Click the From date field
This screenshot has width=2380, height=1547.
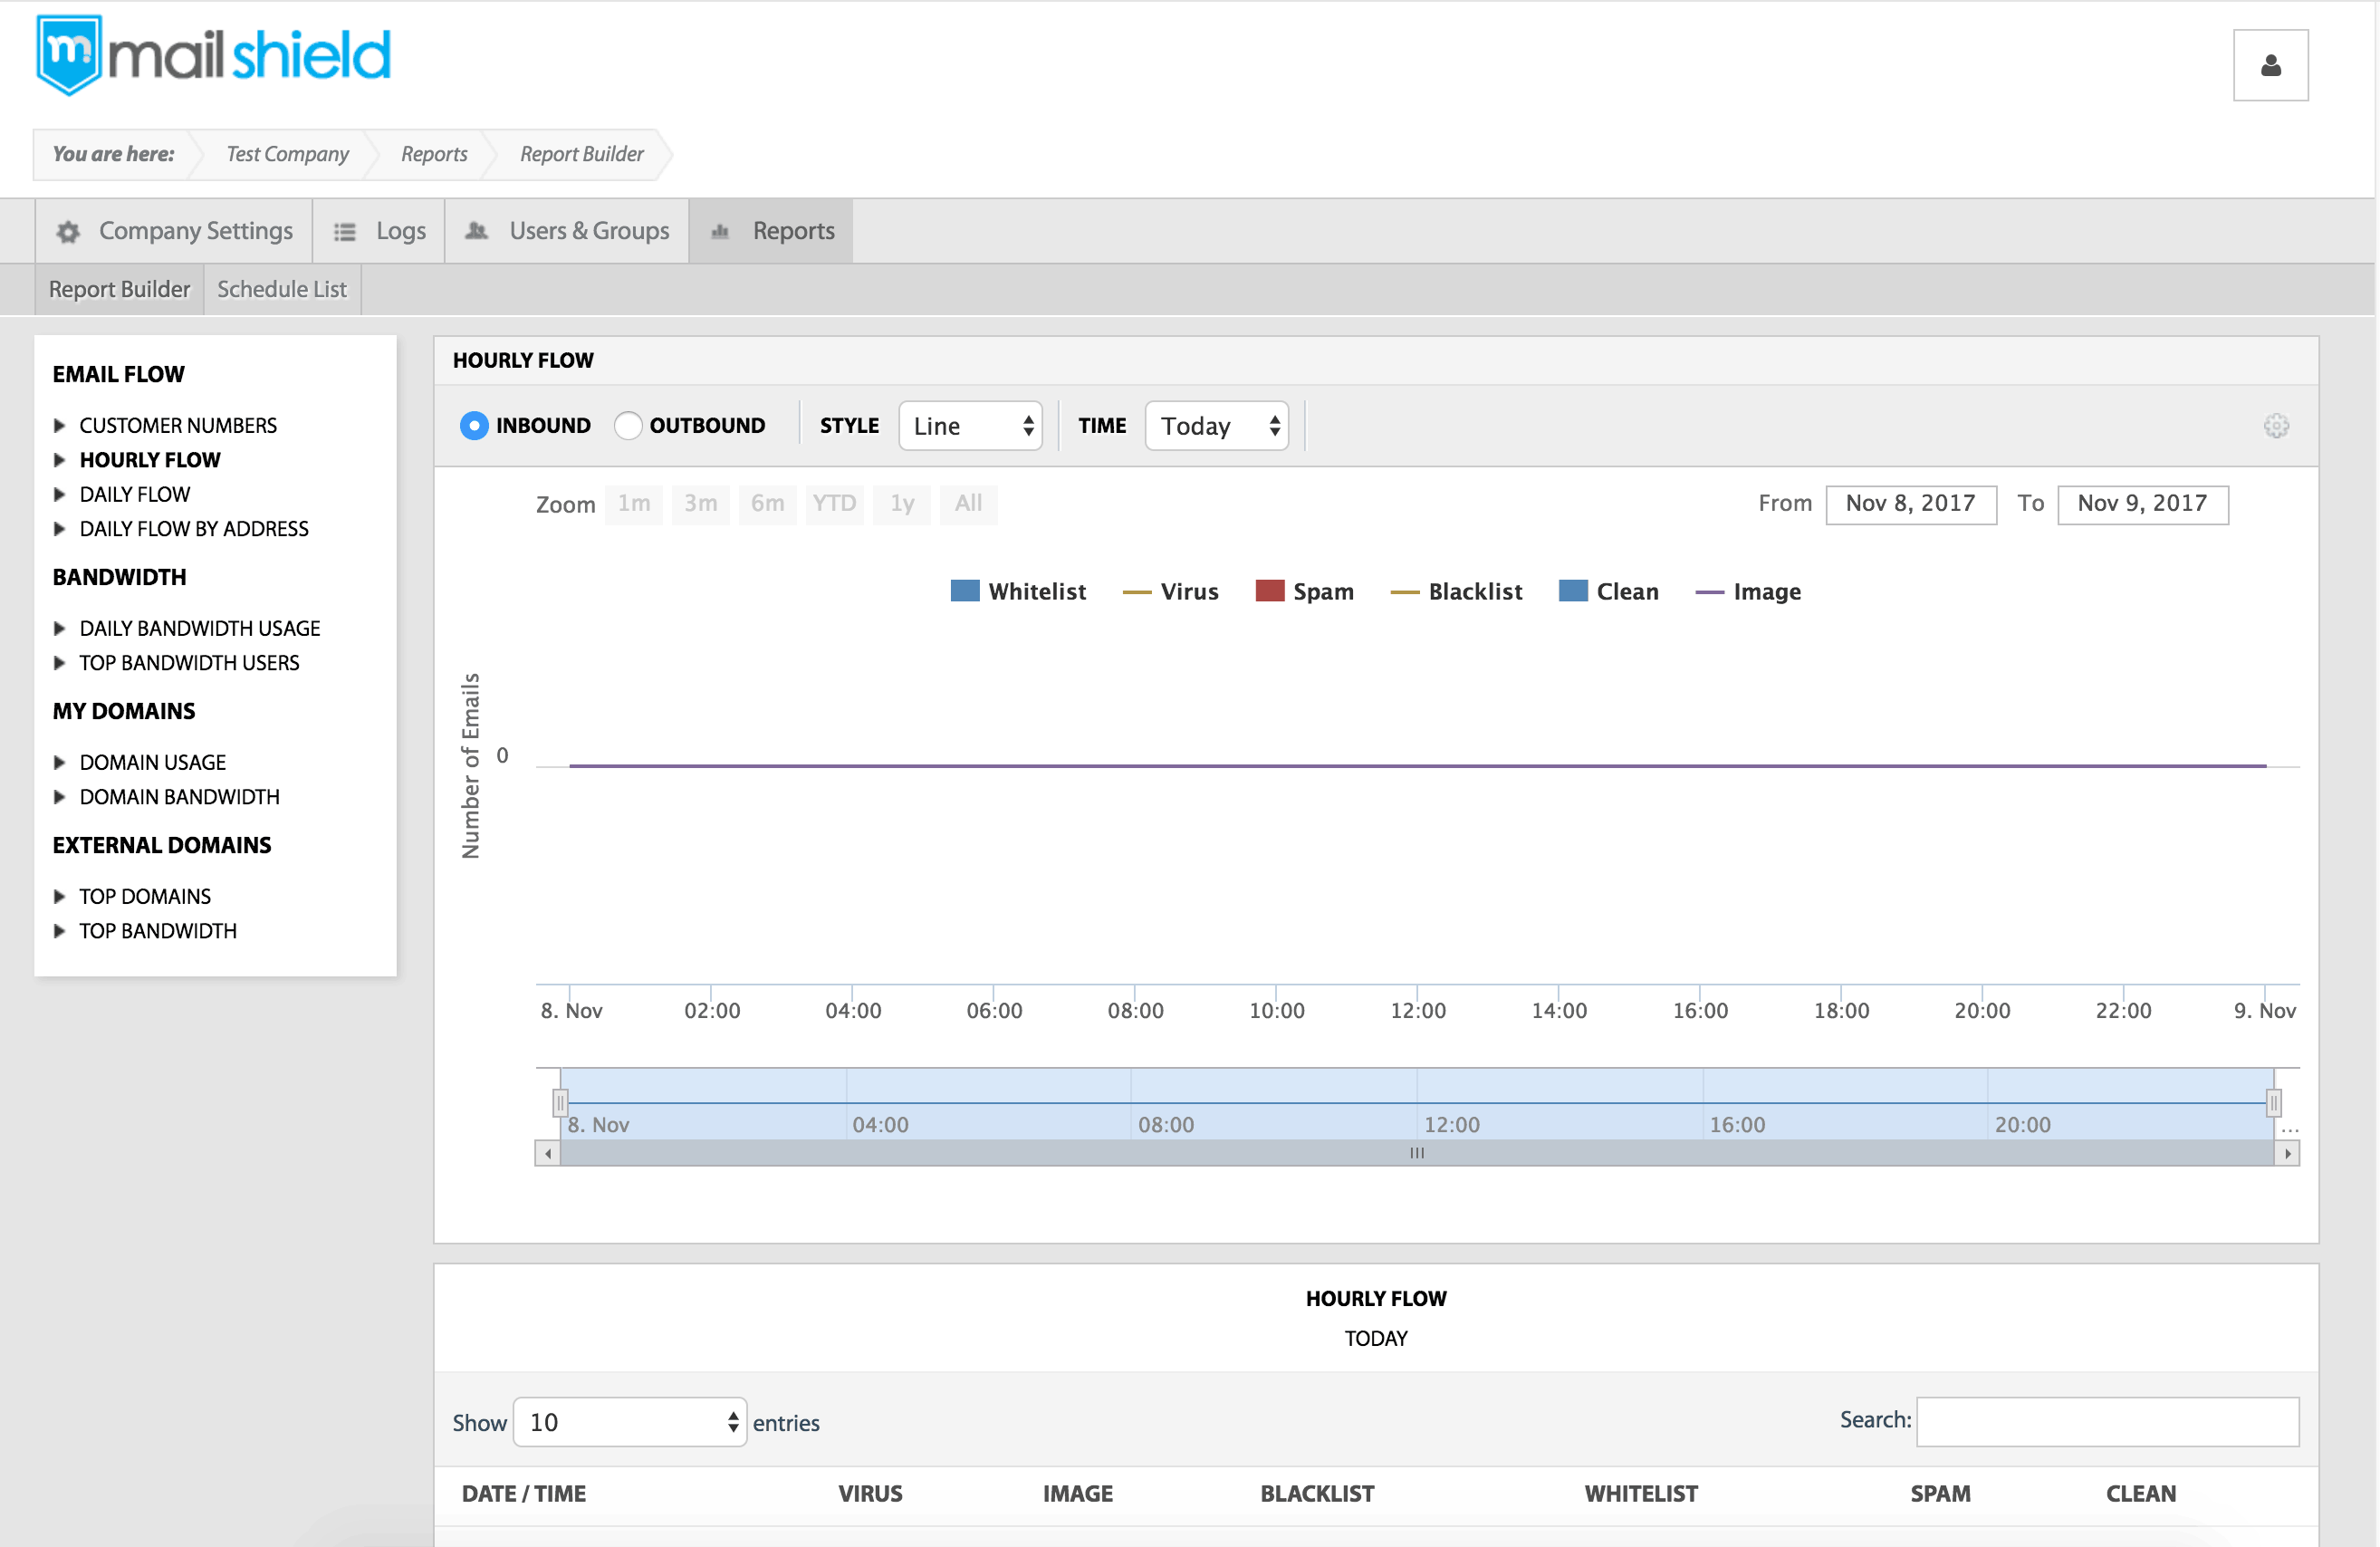[1911, 504]
